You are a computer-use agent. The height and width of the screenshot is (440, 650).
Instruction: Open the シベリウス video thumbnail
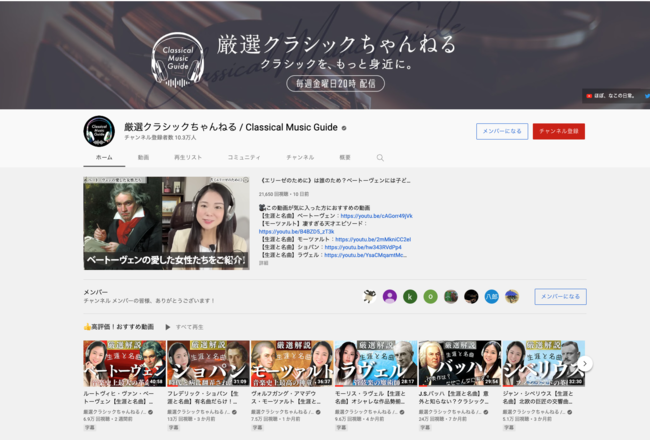543,364
